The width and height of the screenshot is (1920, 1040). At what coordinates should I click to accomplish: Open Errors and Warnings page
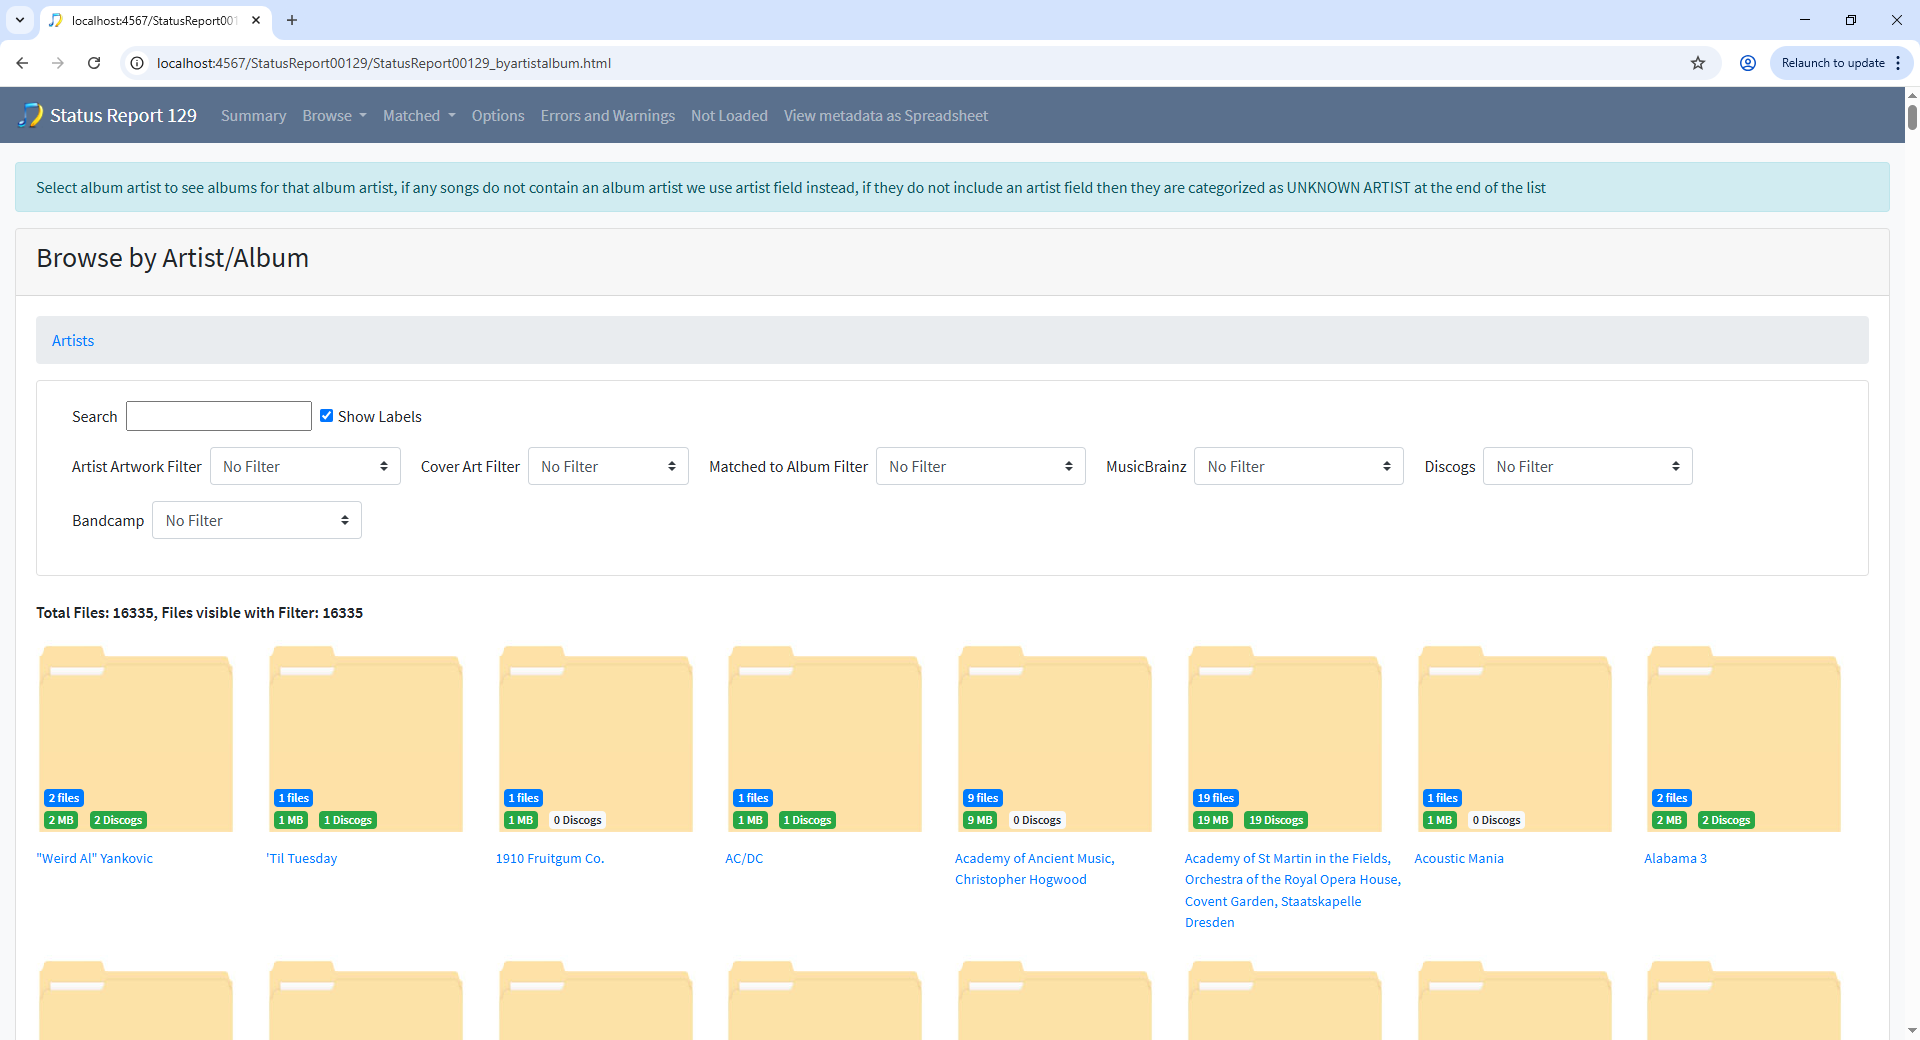click(608, 116)
